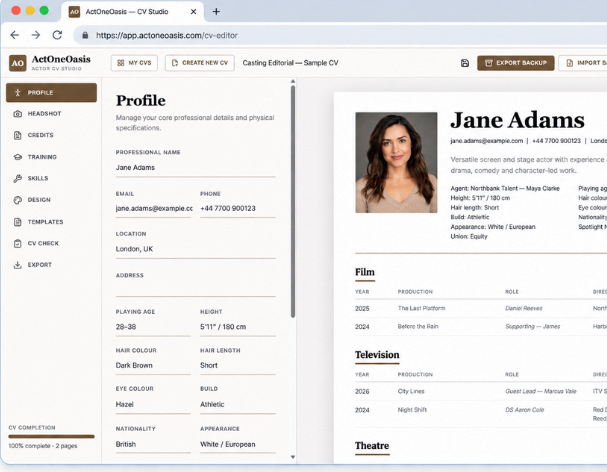Viewport: 607px width, 472px height.
Task: Click Before the Rain production entry
Action: 418,326
